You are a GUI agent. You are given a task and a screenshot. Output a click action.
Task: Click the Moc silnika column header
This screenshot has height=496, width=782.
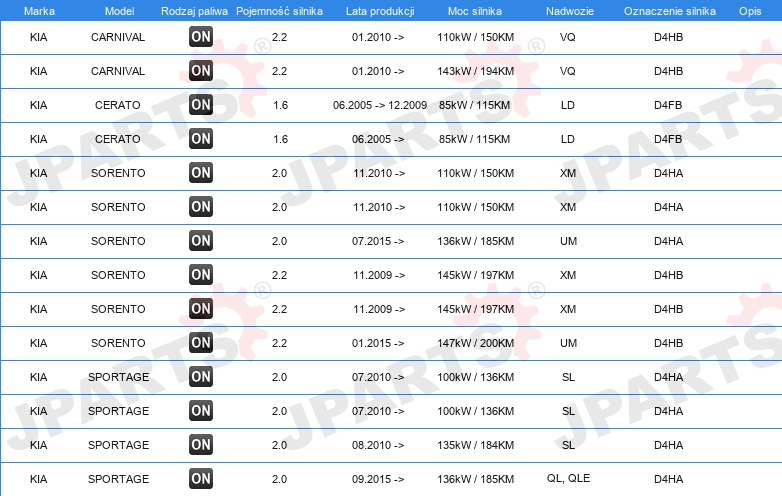(475, 11)
